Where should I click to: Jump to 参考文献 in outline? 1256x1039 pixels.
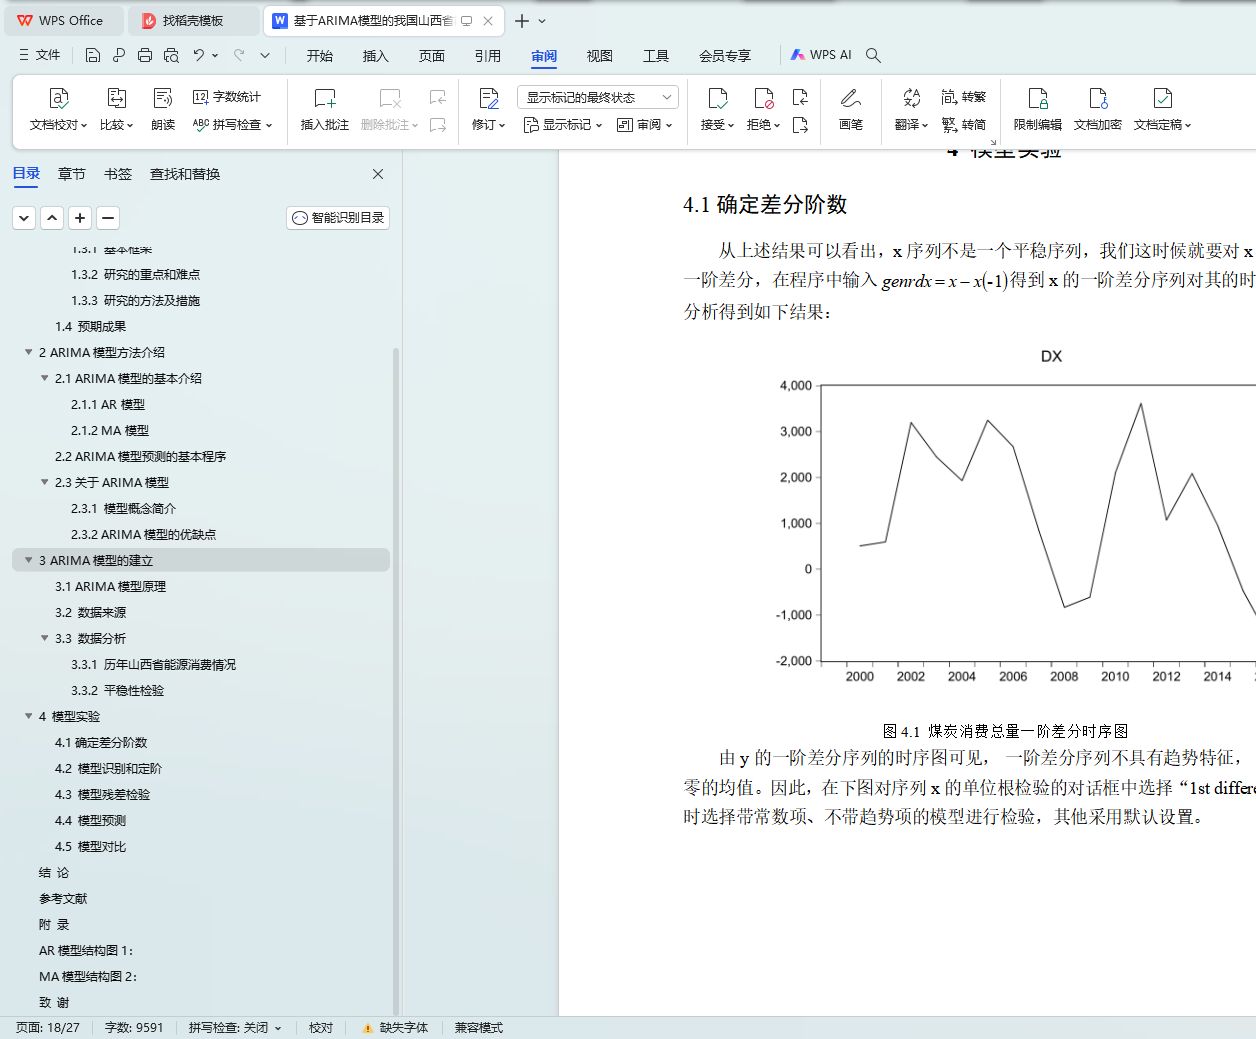click(x=63, y=898)
